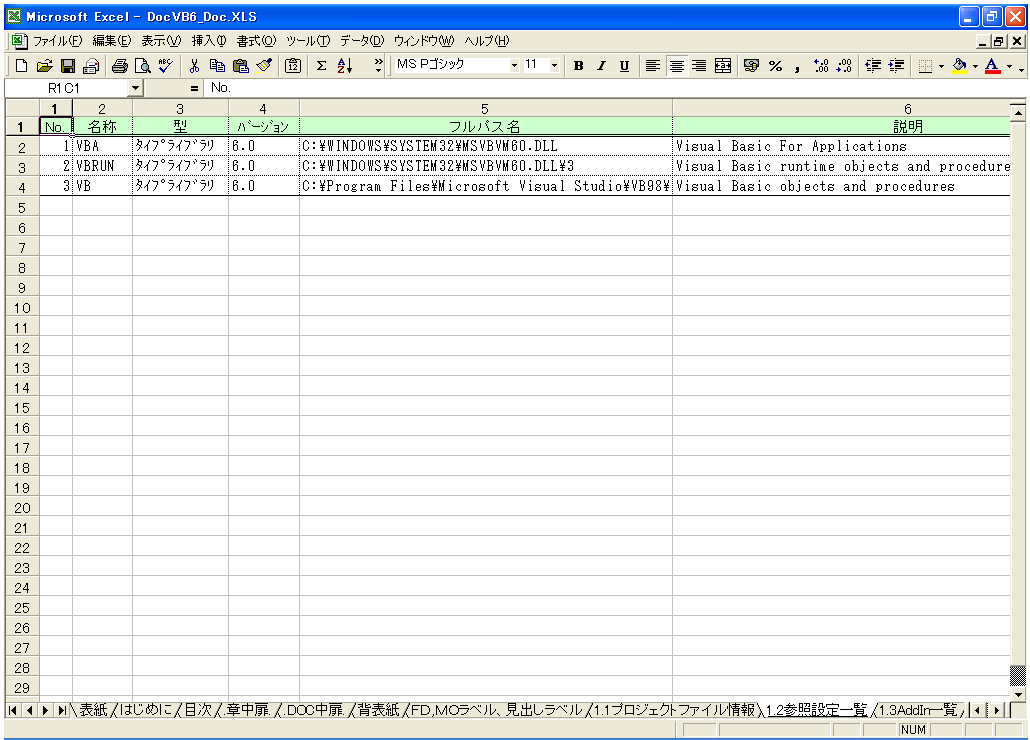
Task: Switch to the 目次 sheet tab
Action: point(198,710)
